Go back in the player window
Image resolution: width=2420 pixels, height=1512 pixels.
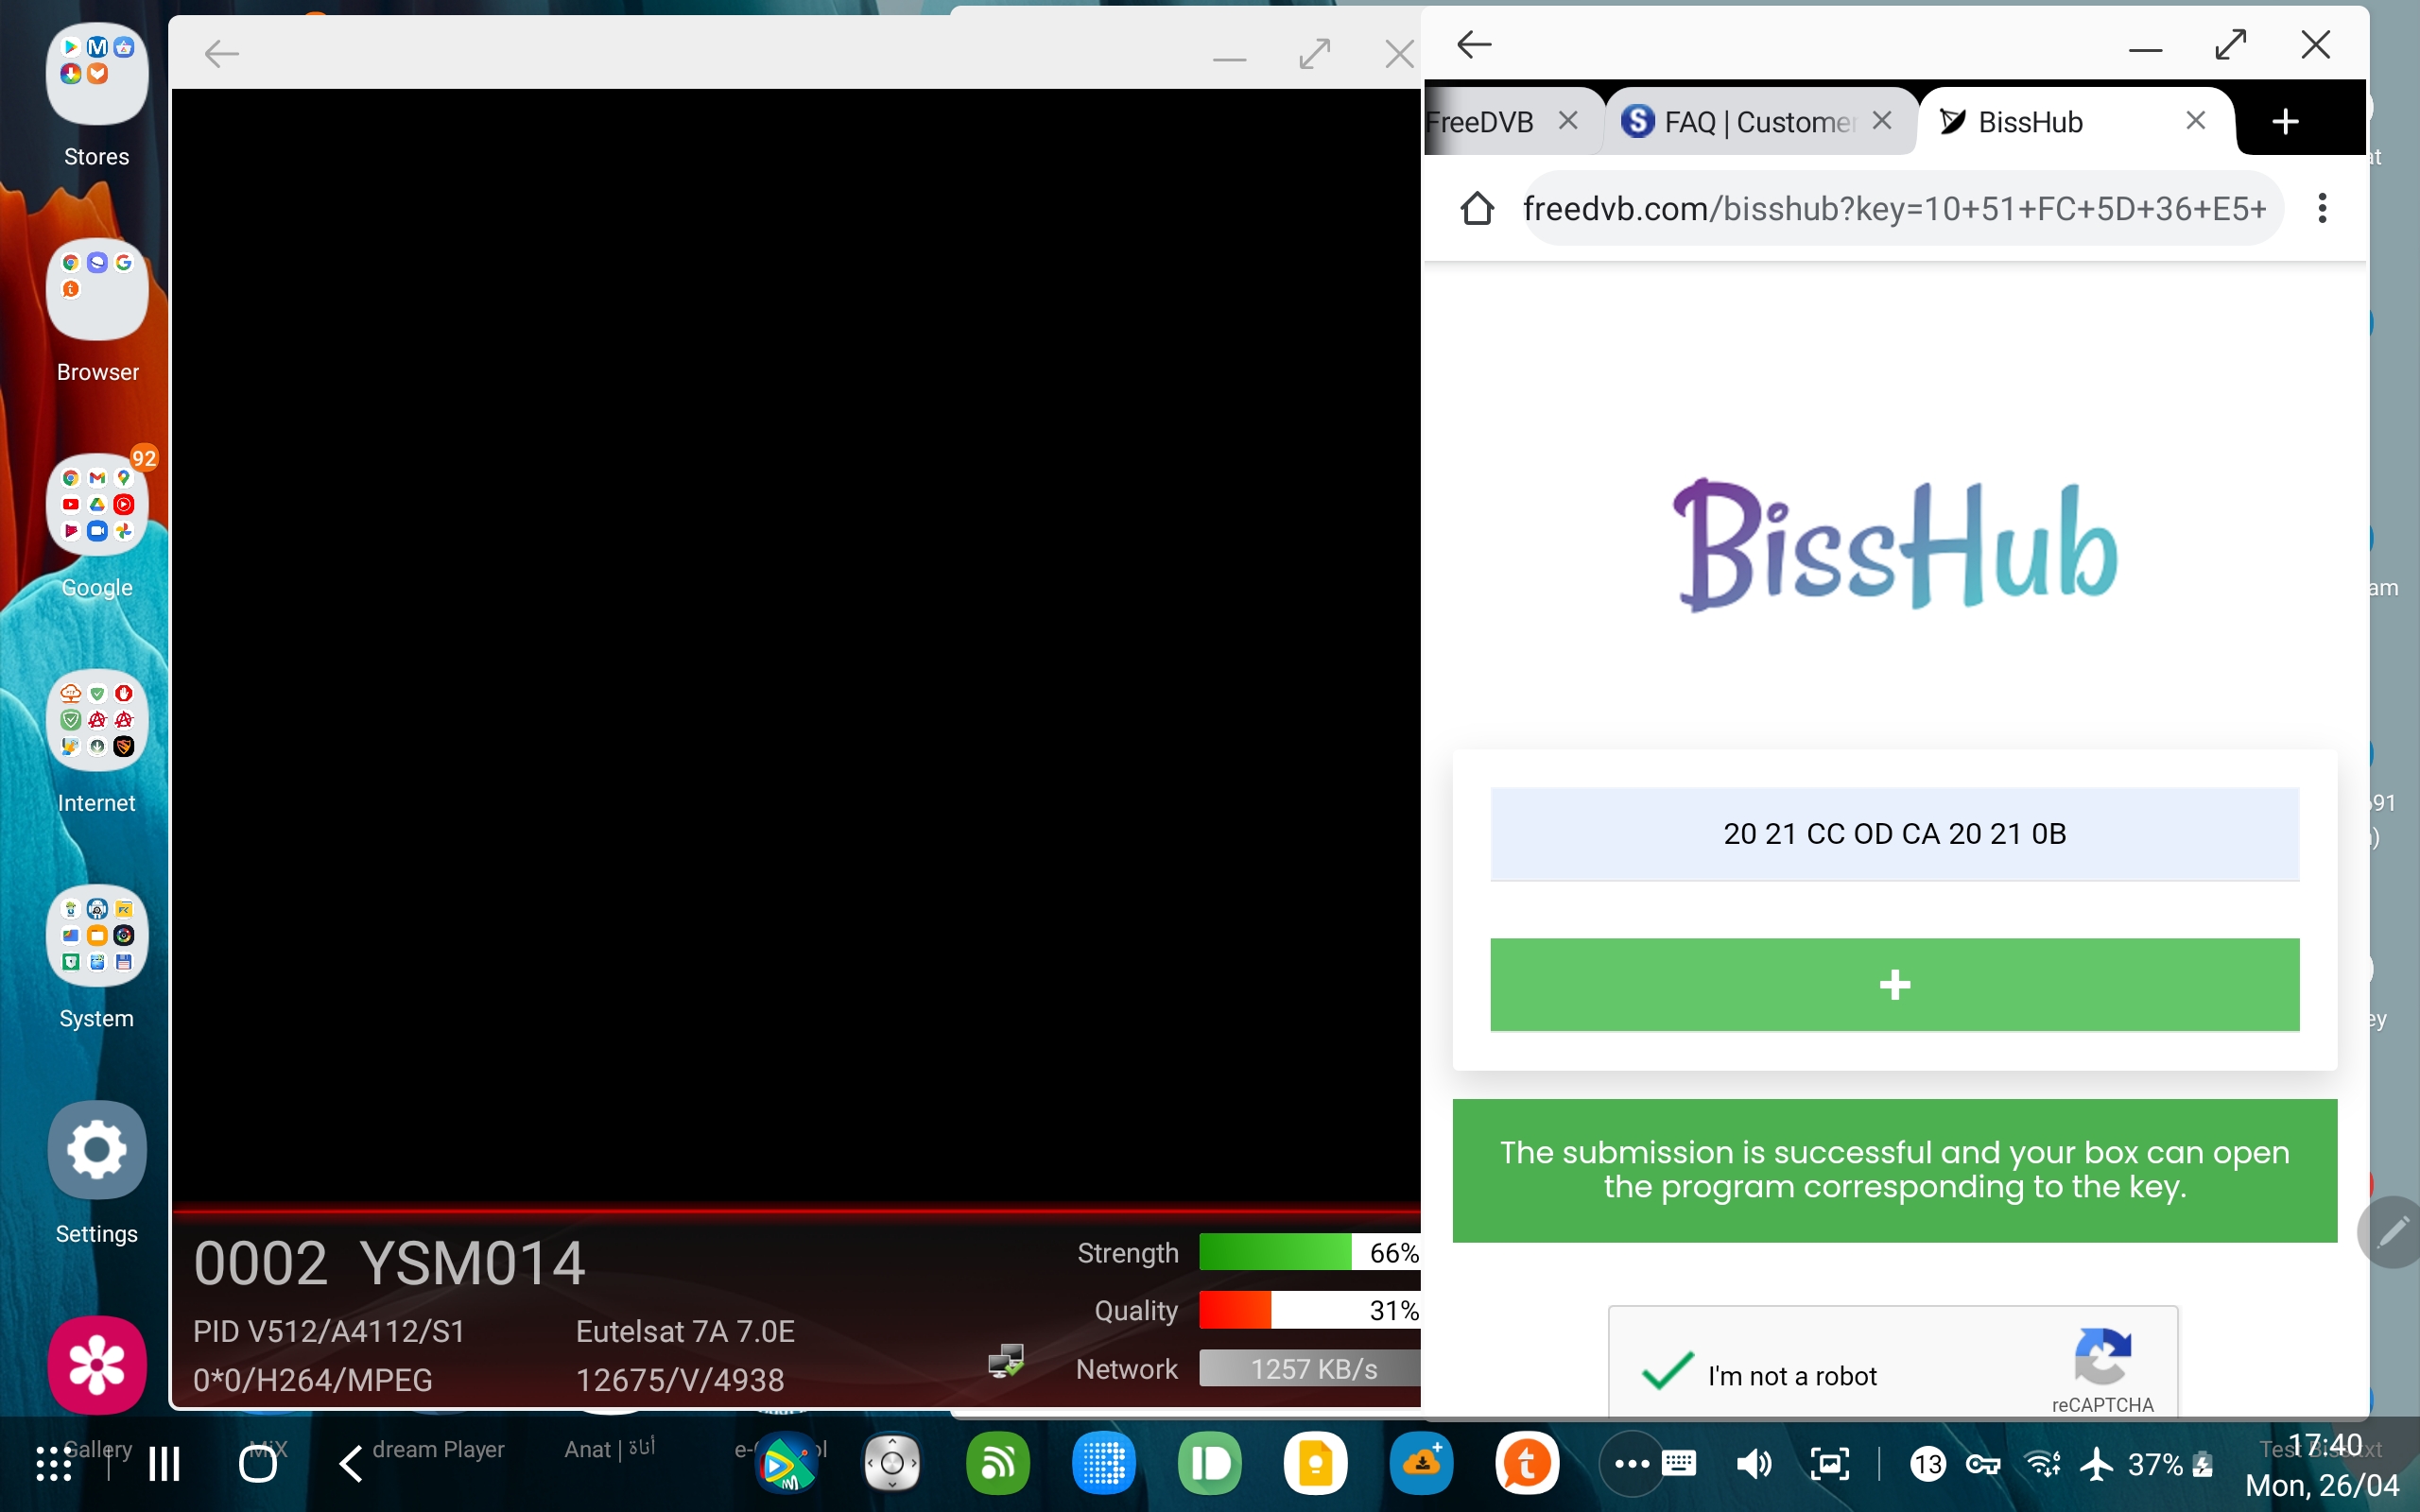tap(221, 53)
